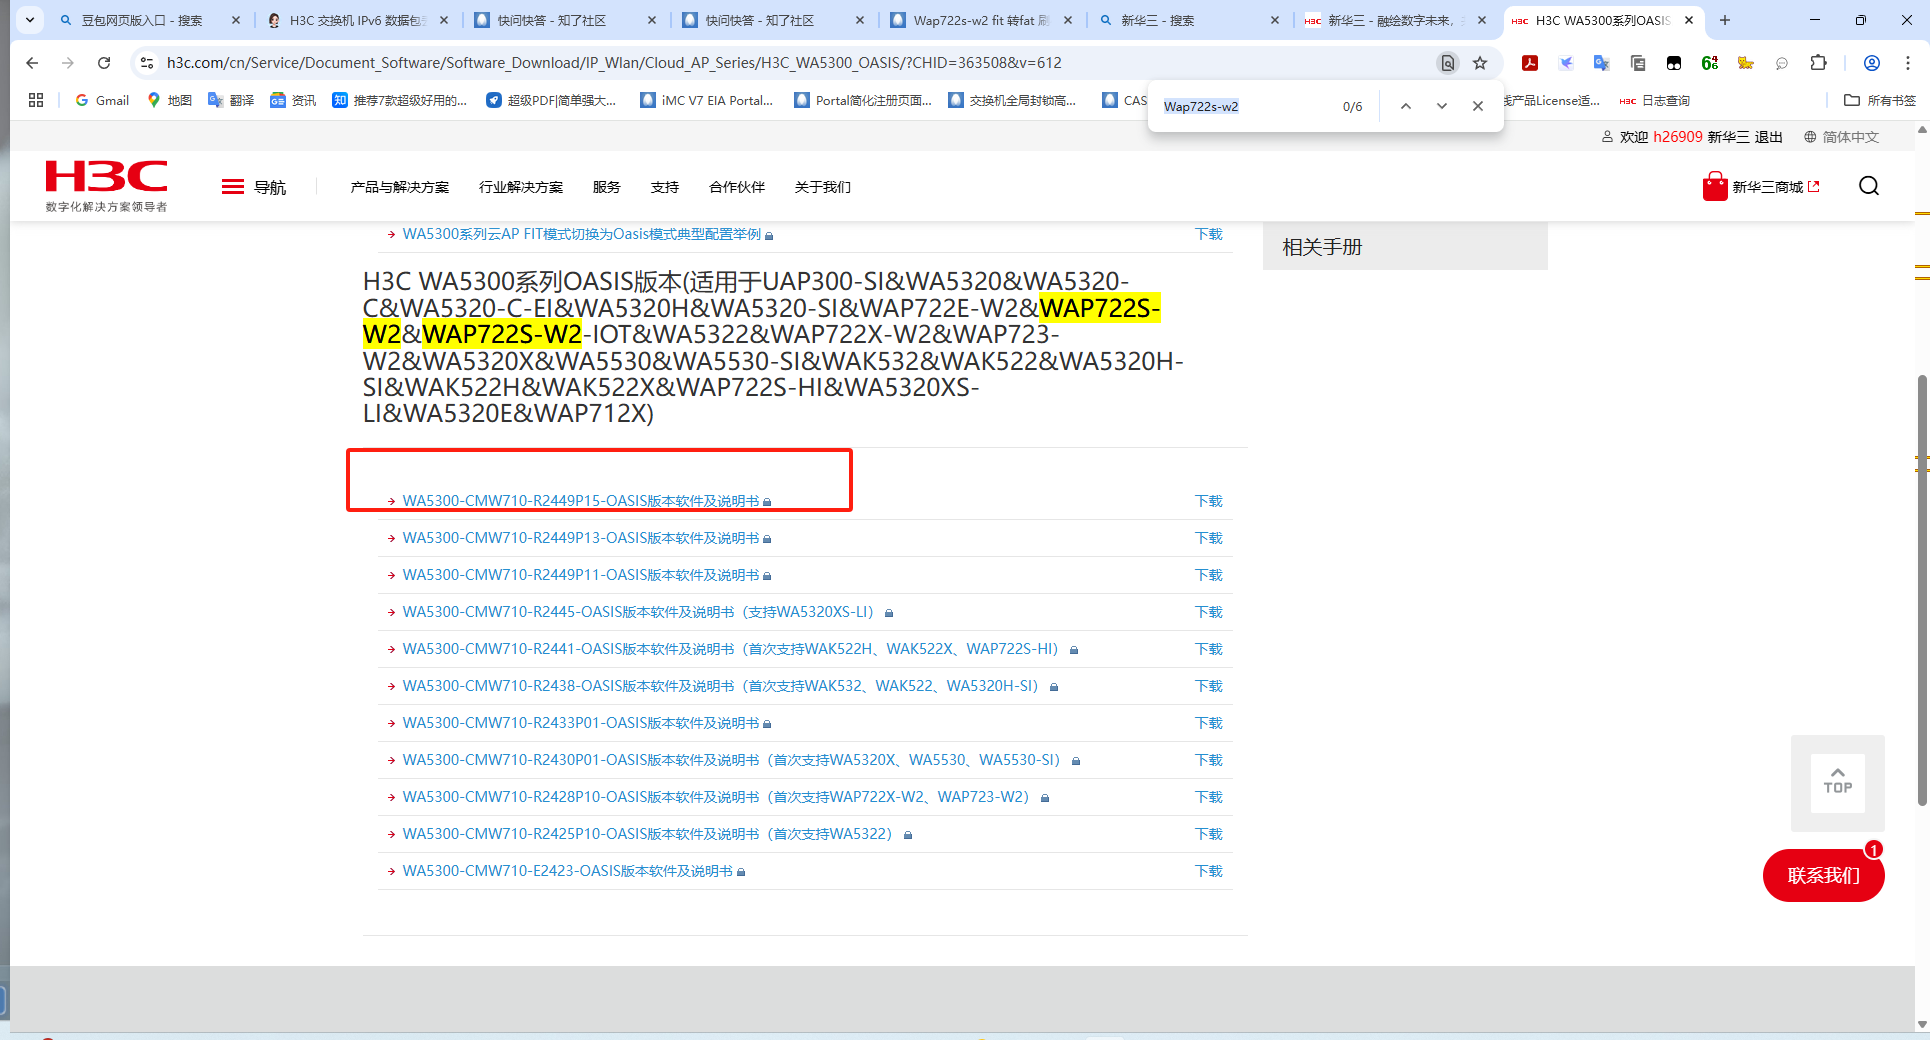This screenshot has height=1040, width=1930.
Task: Click the H3C logo
Action: (106, 186)
